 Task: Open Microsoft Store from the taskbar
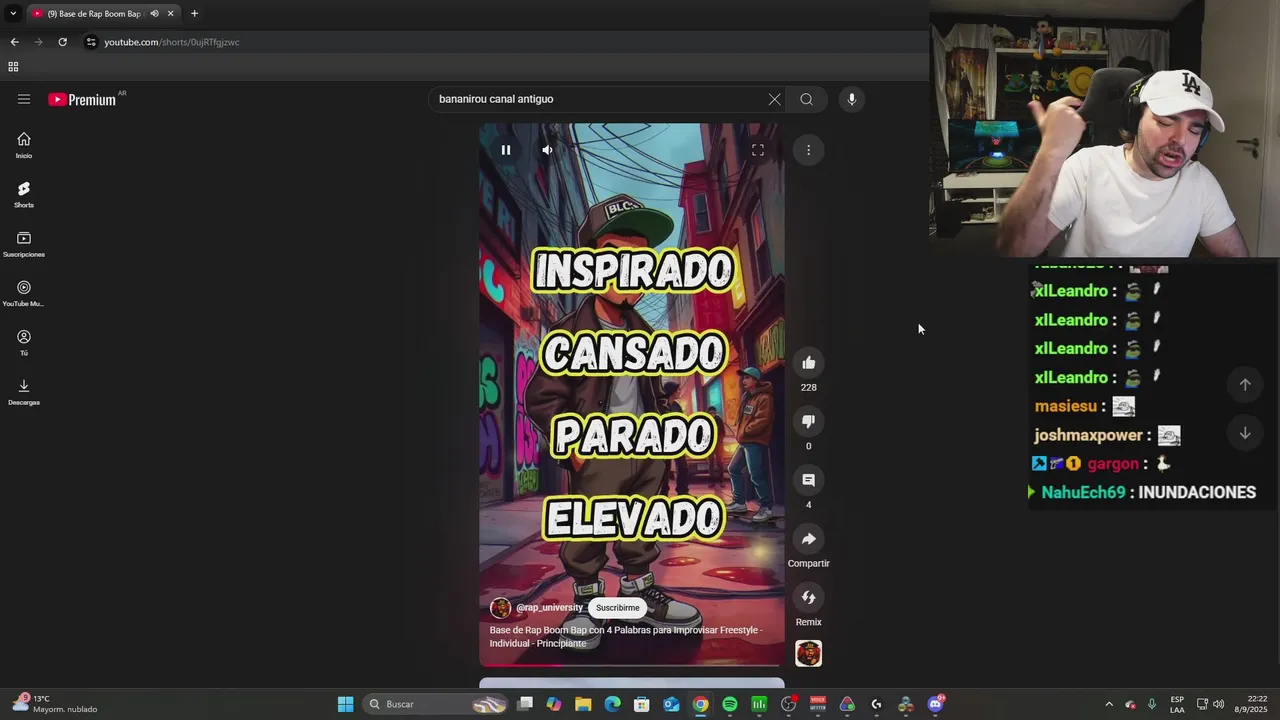[x=642, y=704]
